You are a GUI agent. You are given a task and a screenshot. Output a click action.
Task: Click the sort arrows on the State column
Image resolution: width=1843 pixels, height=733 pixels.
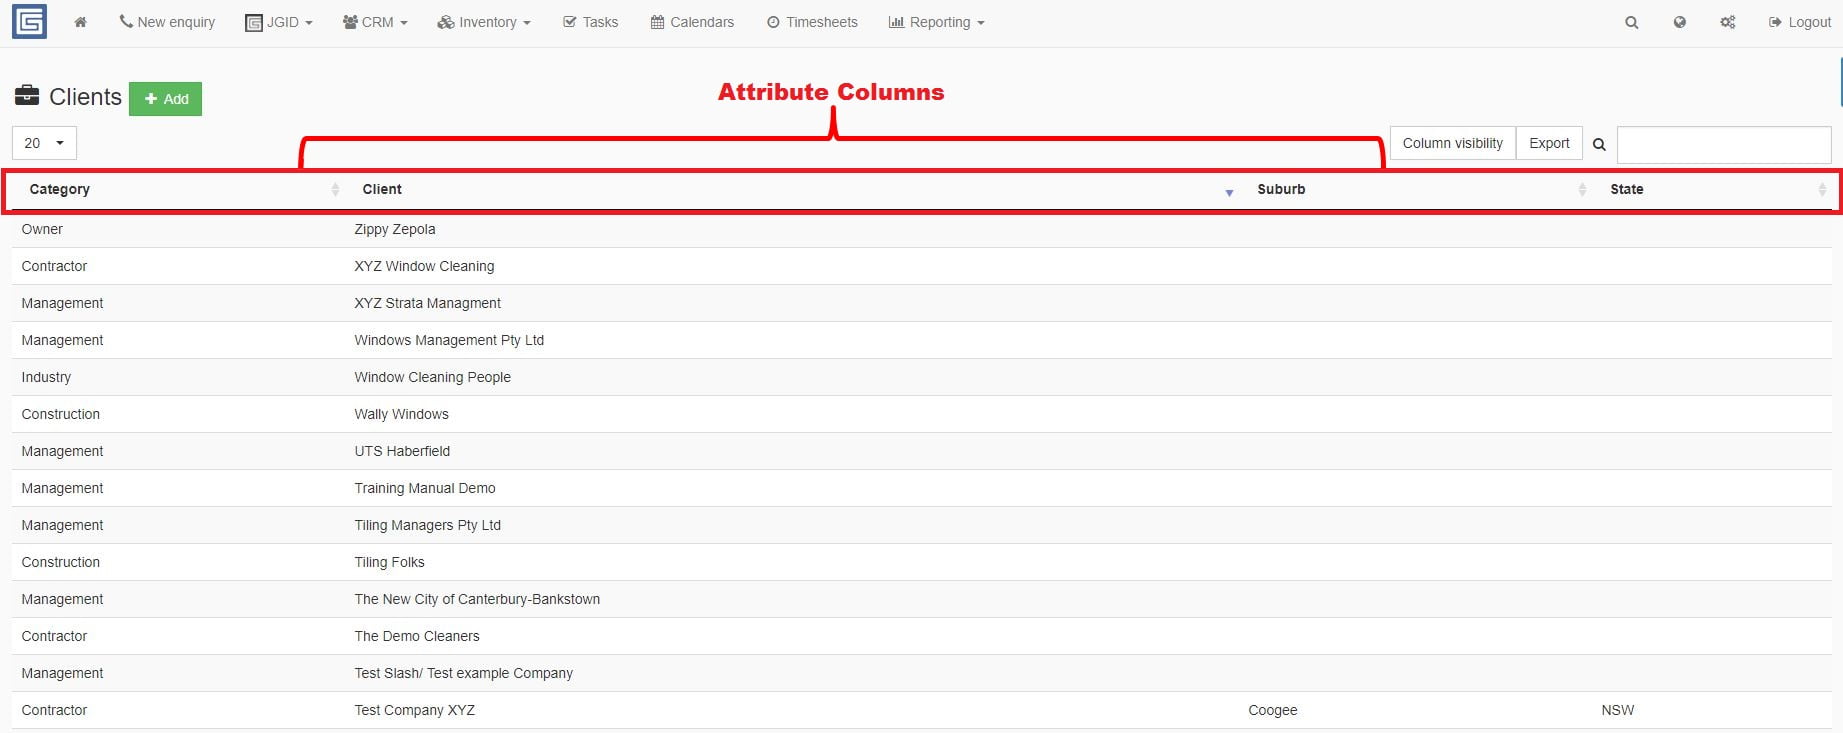click(1822, 190)
